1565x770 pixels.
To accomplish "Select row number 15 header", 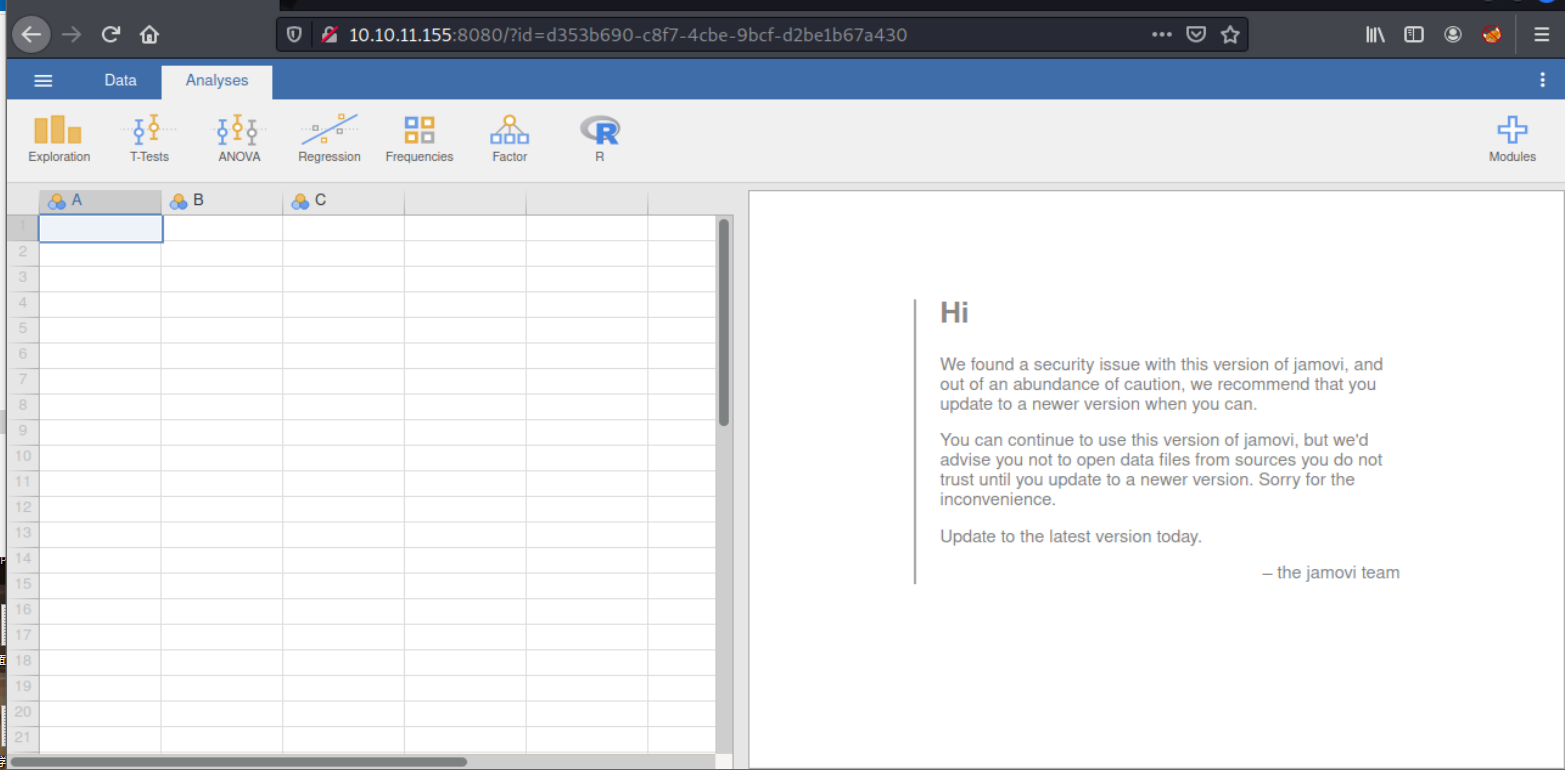I will (x=22, y=584).
